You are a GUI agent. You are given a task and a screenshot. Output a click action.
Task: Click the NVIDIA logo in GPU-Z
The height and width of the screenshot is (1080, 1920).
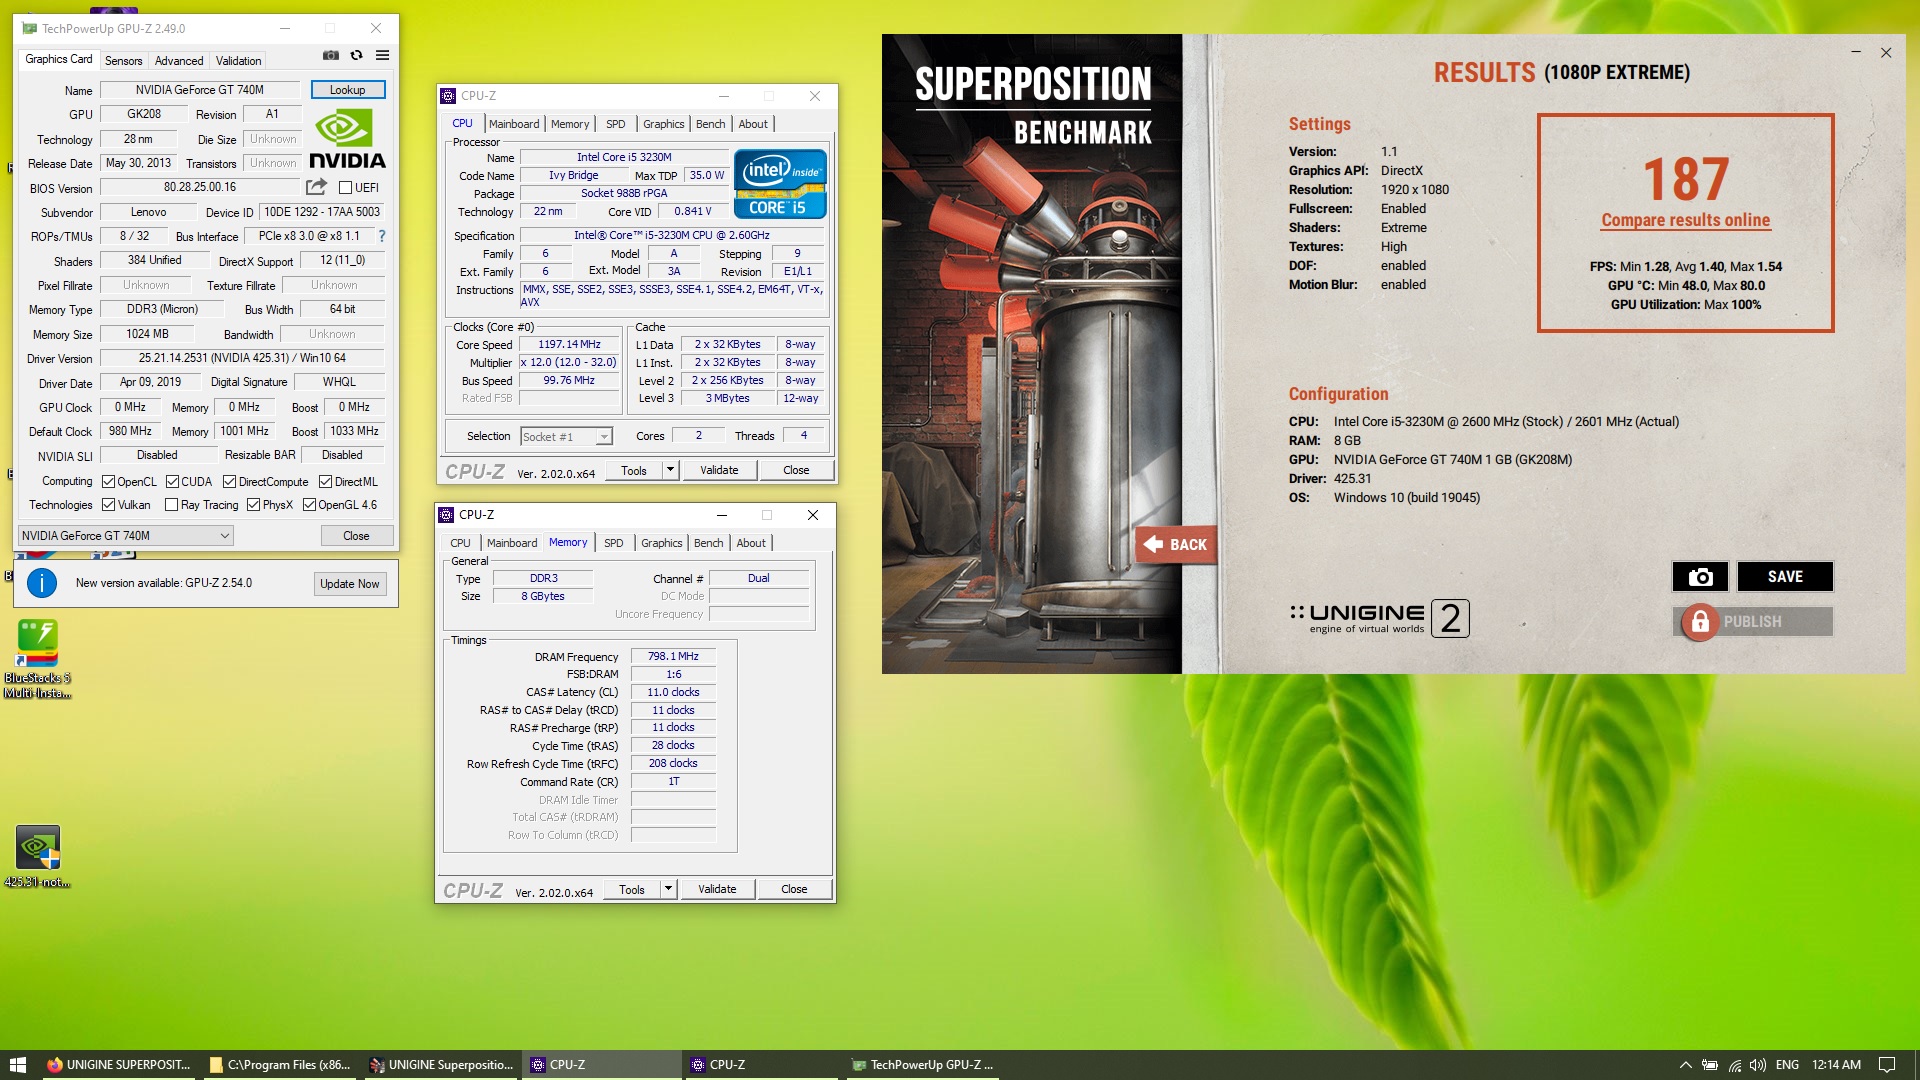pyautogui.click(x=347, y=140)
